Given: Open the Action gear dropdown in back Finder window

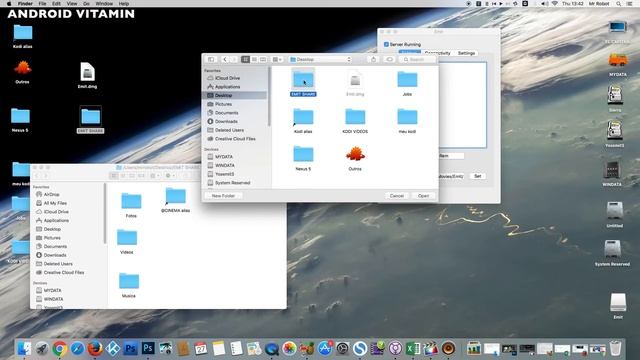Looking at the screenshot, I should (170, 176).
